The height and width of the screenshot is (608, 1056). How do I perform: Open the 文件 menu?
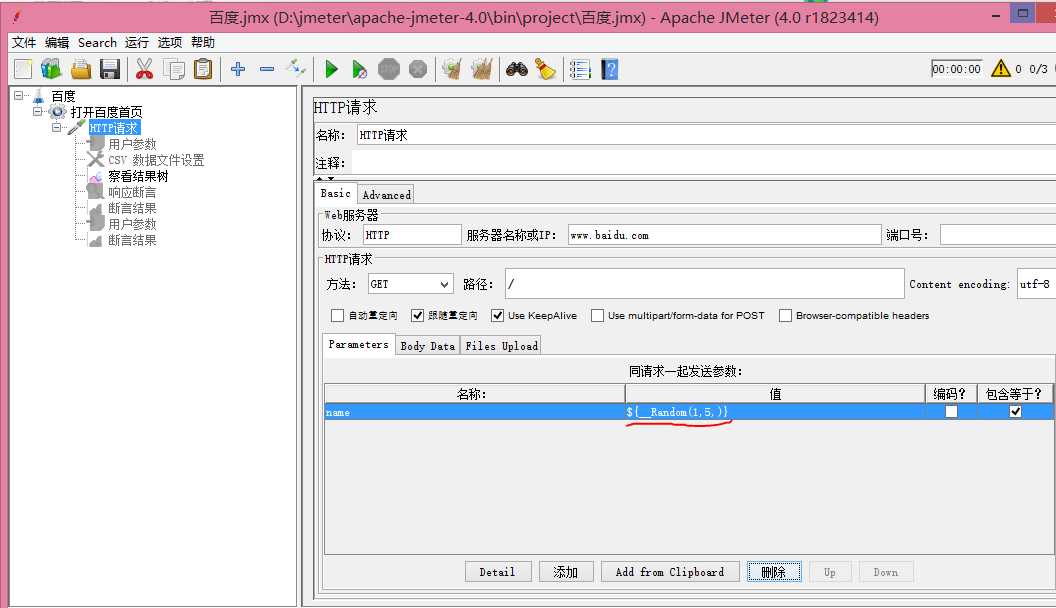(x=24, y=42)
